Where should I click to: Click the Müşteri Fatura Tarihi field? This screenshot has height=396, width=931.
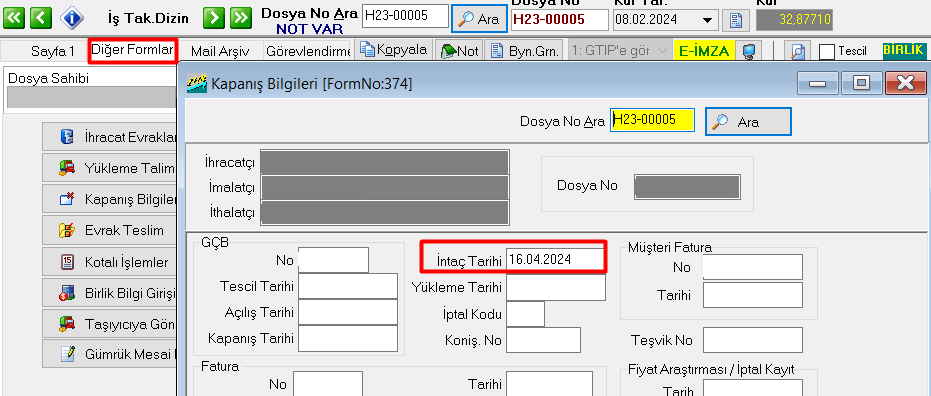tap(752, 295)
